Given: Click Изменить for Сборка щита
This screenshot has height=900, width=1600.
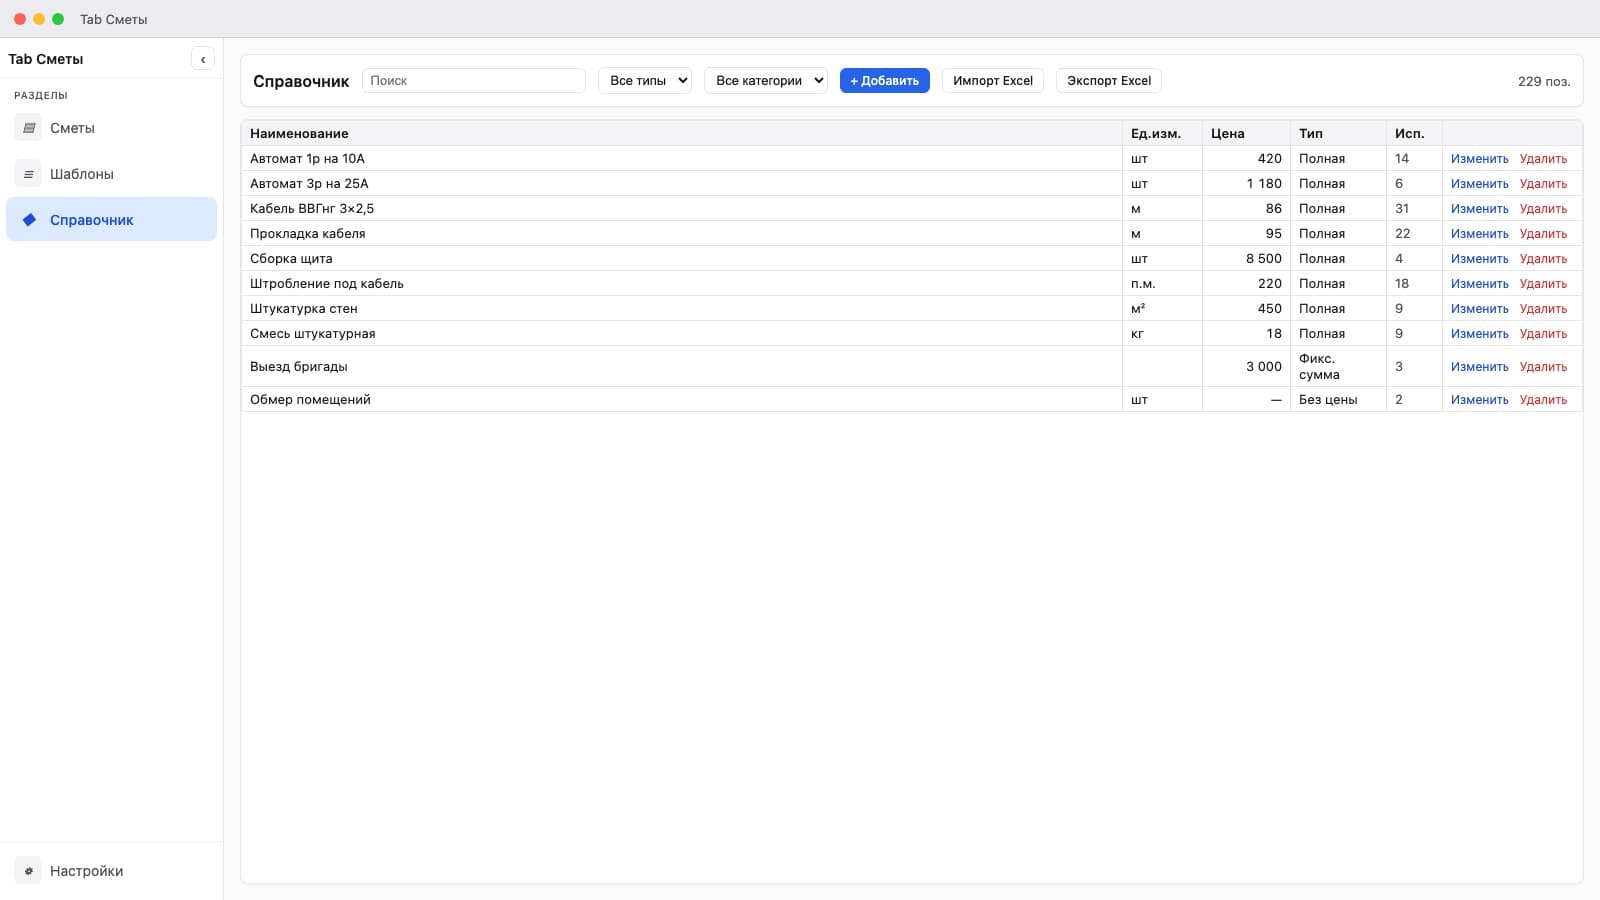Looking at the screenshot, I should [1480, 259].
